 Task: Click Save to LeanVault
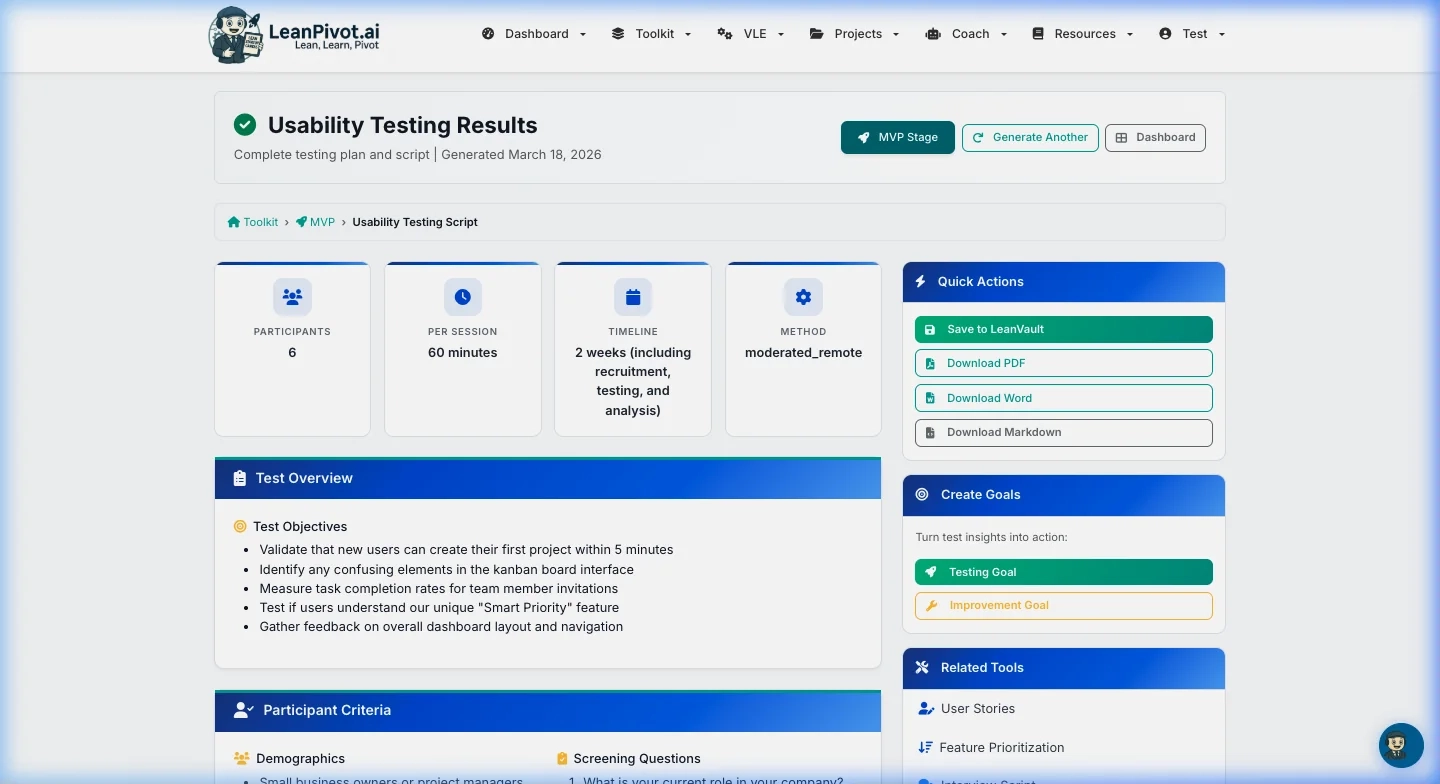(1063, 329)
